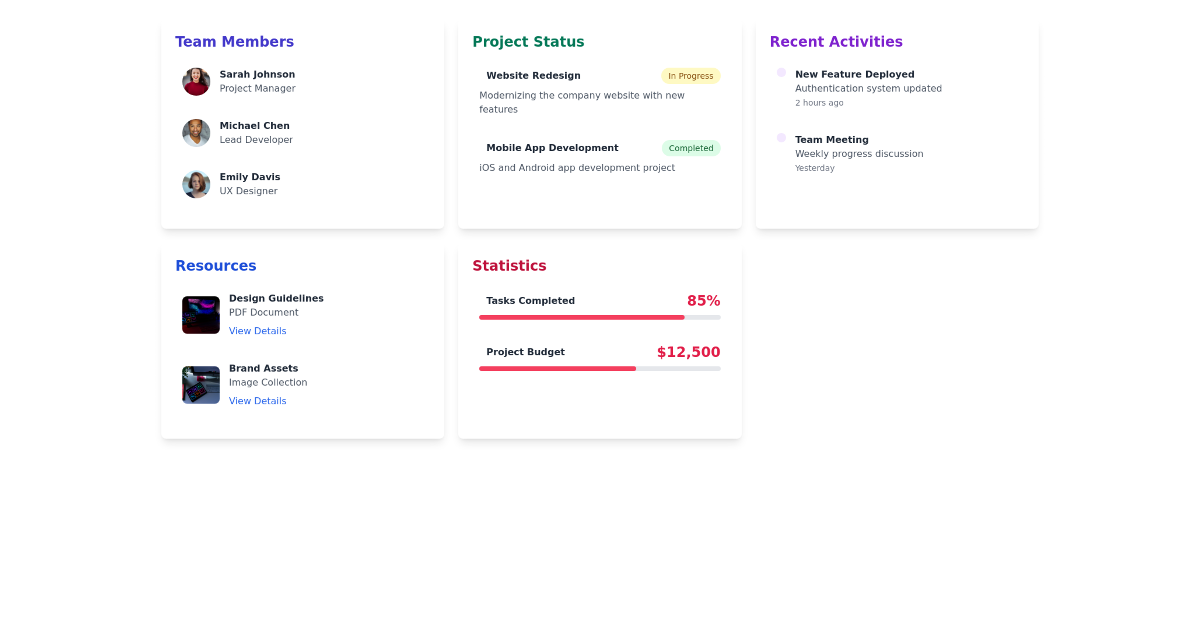1200x630 pixels.
Task: Select the Team Members panel heading
Action: (234, 41)
